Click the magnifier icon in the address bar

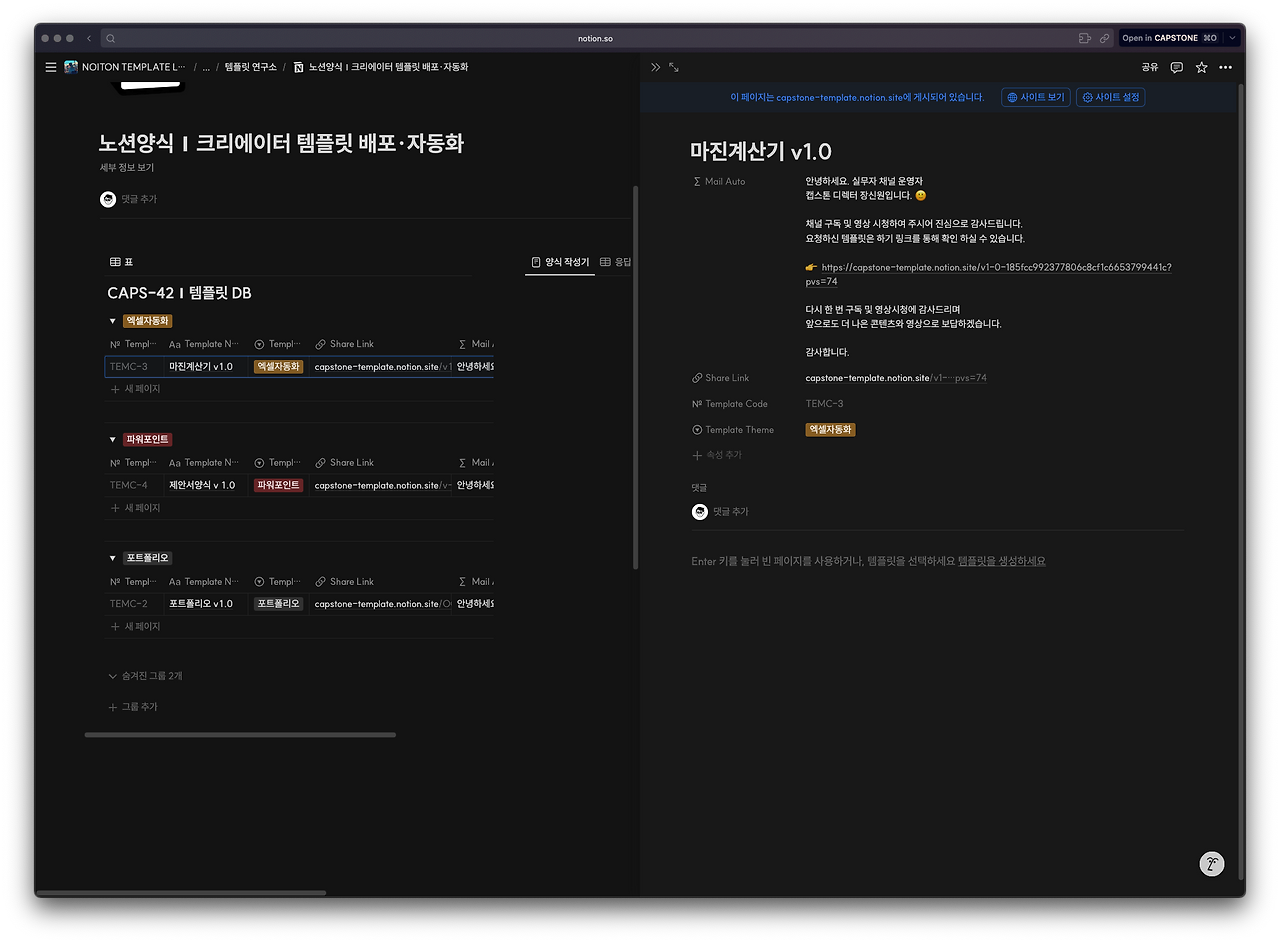point(110,37)
